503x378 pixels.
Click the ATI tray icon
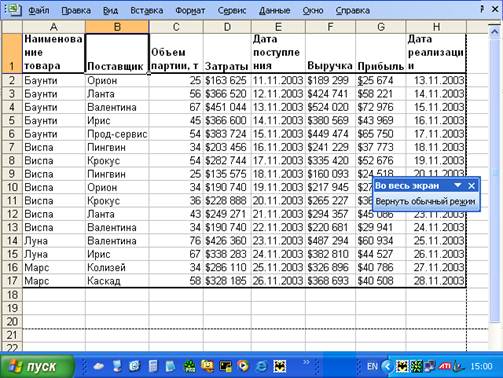(x=445, y=367)
